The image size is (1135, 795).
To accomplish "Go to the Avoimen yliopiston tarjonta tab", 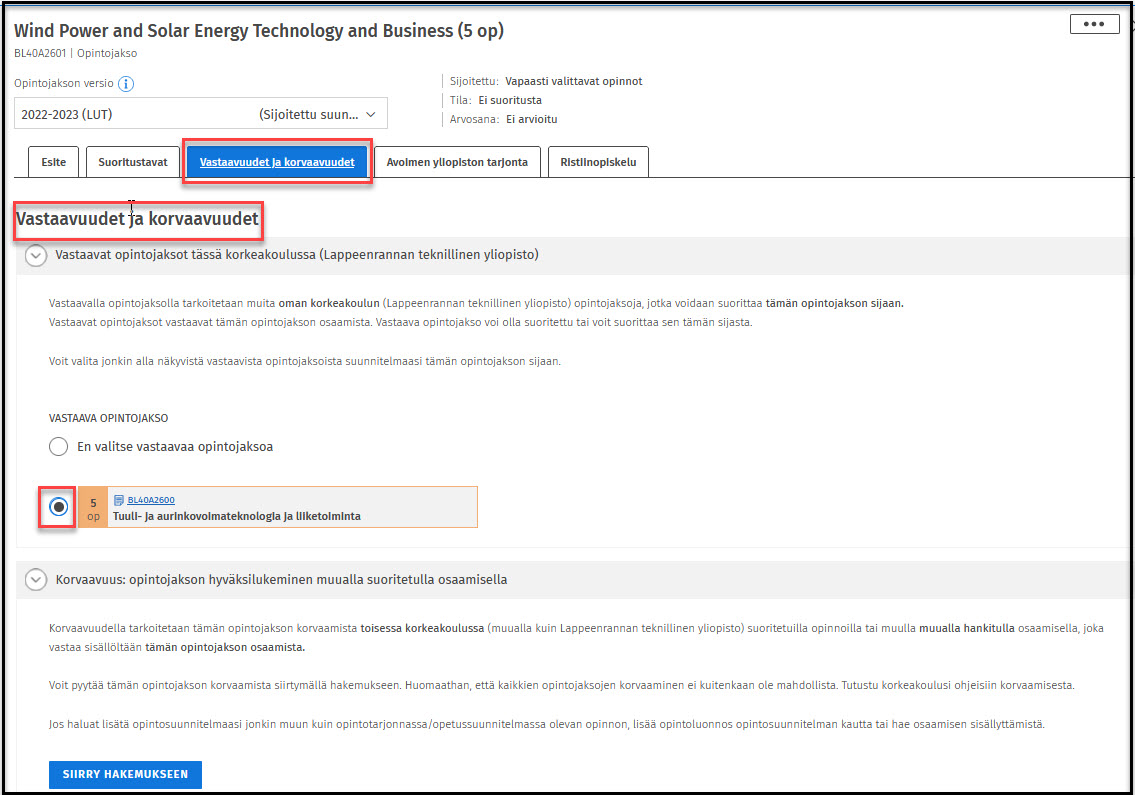I will tap(457, 162).
